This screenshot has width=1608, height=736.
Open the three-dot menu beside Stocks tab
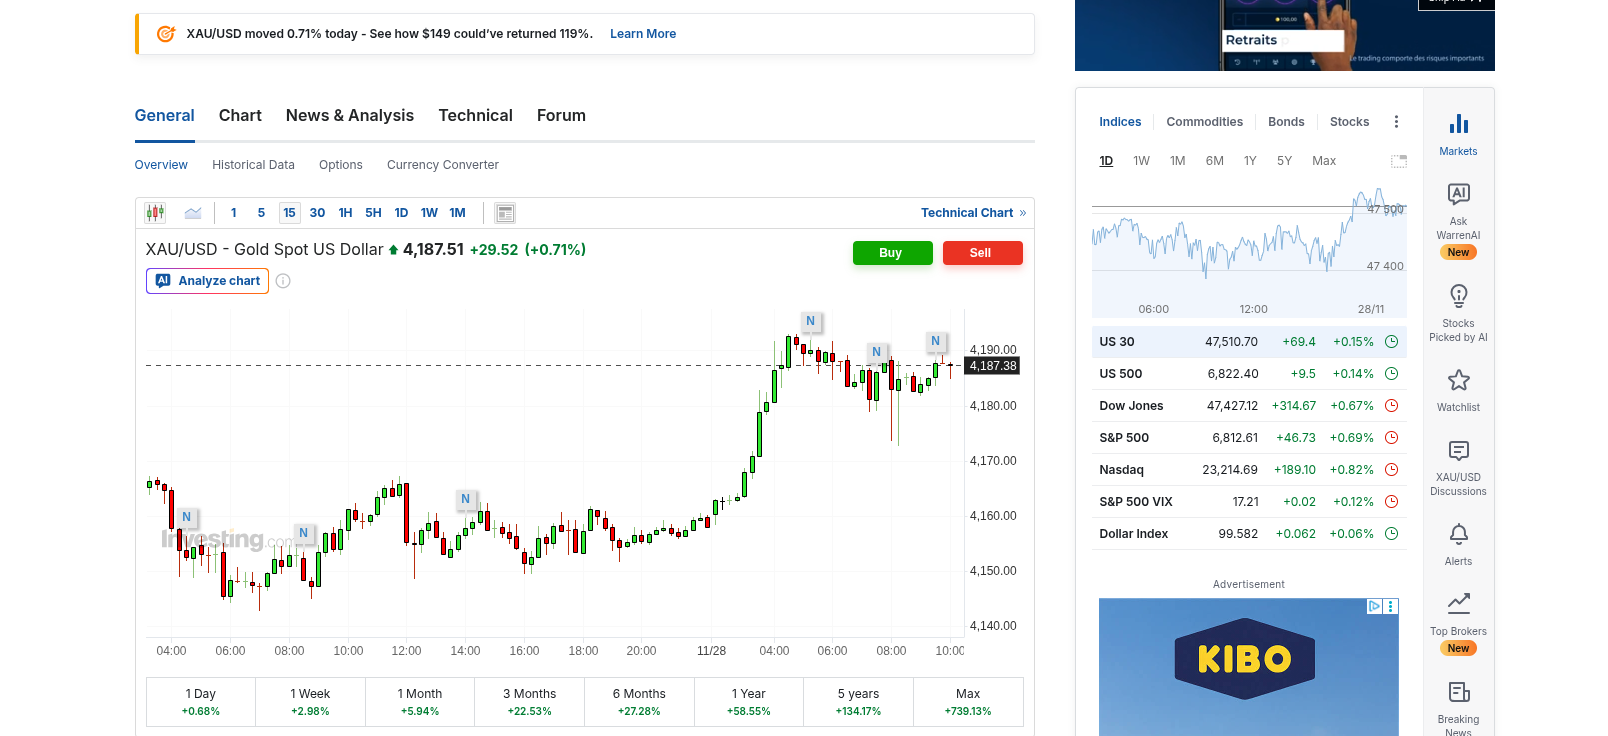tap(1396, 122)
